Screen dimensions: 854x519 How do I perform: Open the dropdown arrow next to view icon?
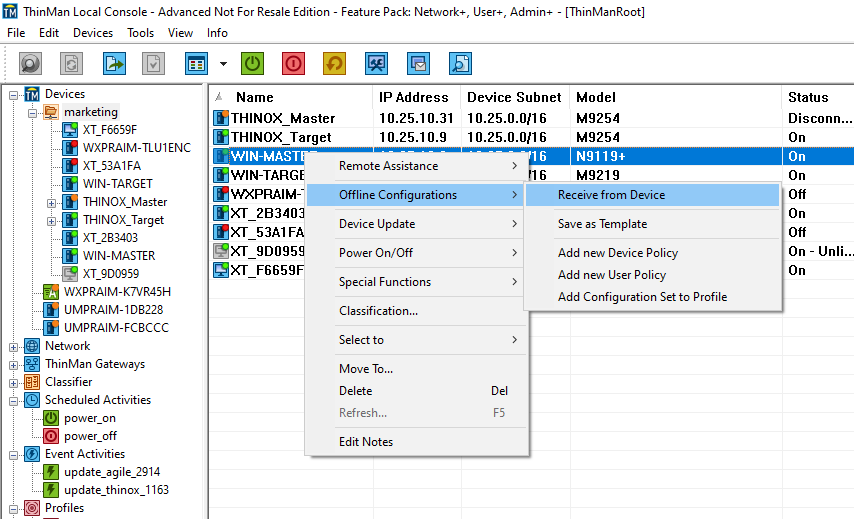click(x=223, y=64)
